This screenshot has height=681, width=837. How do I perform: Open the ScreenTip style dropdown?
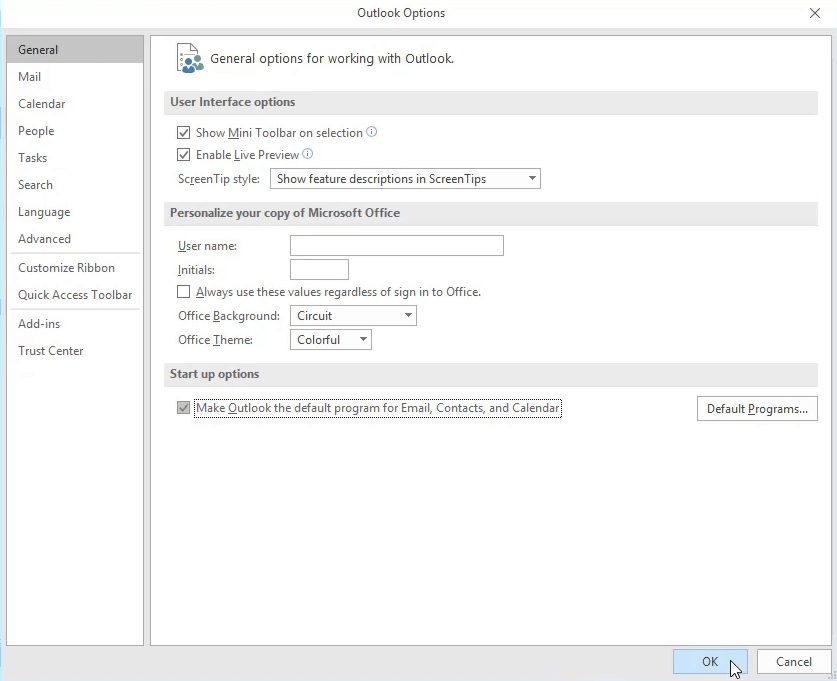tap(405, 178)
